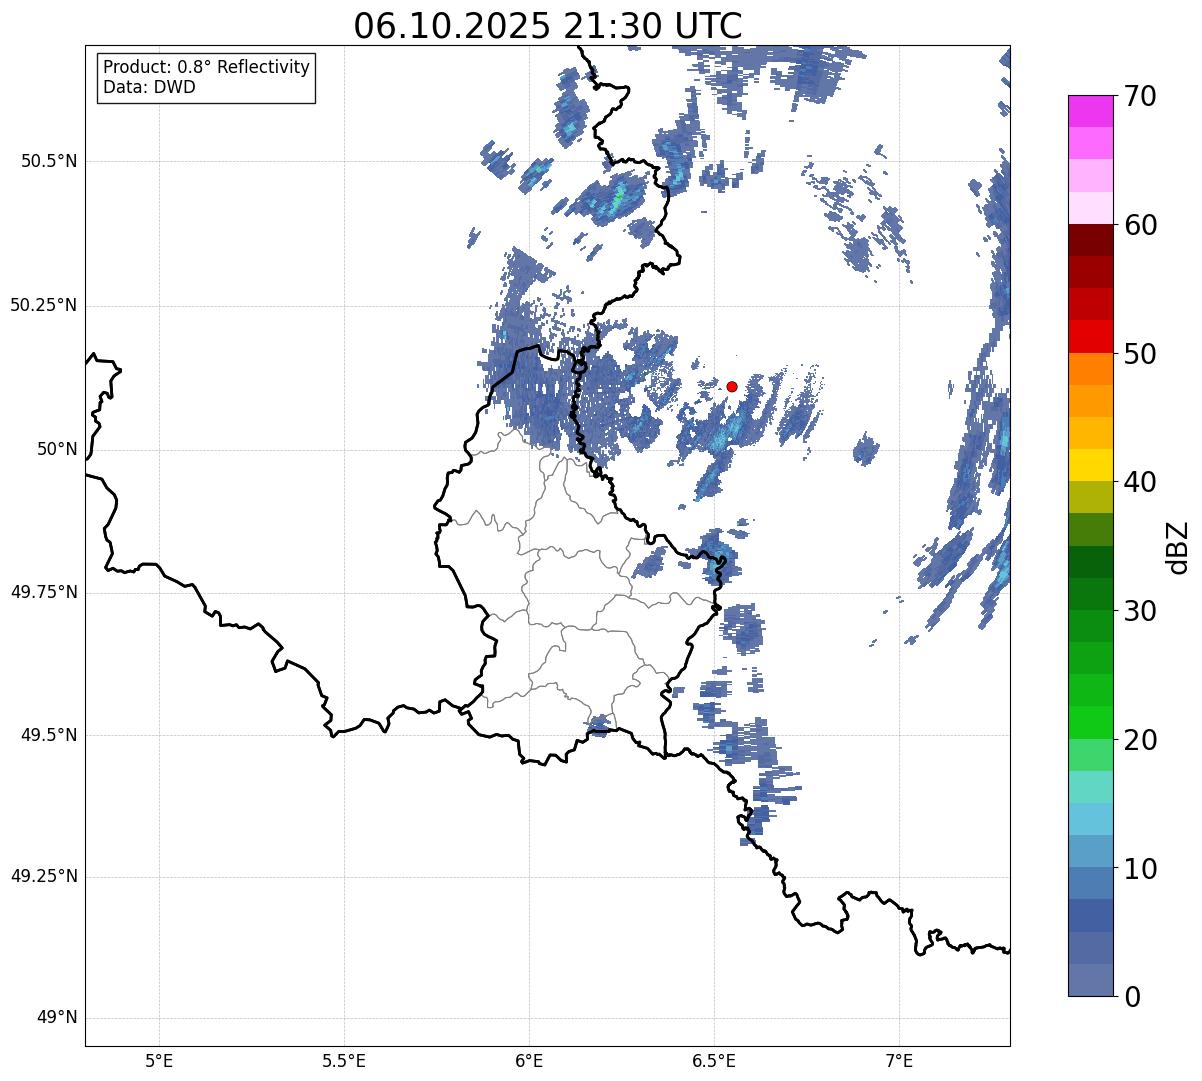Click the '50.5°N' latitude label
The image size is (1202, 1081).
pyautogui.click(x=49, y=161)
